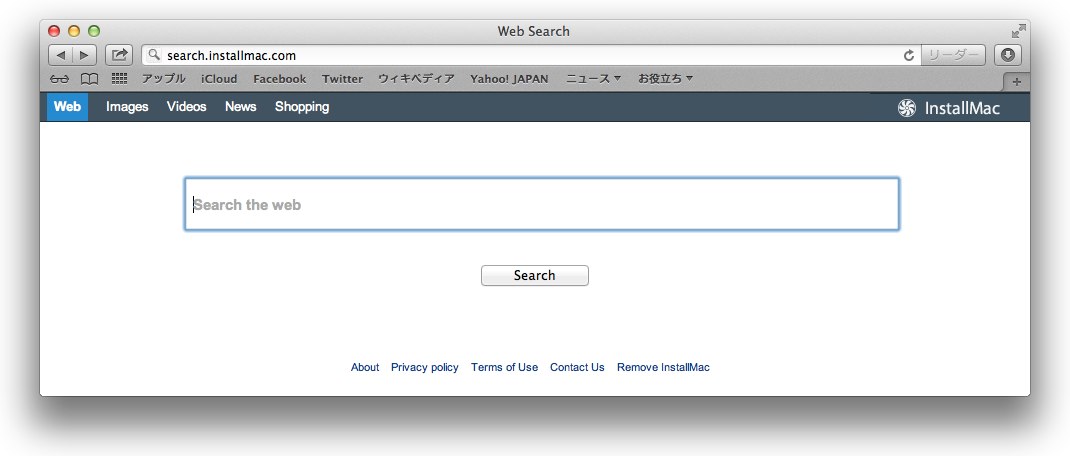
Task: Open the Contact Us link
Action: click(x=577, y=367)
